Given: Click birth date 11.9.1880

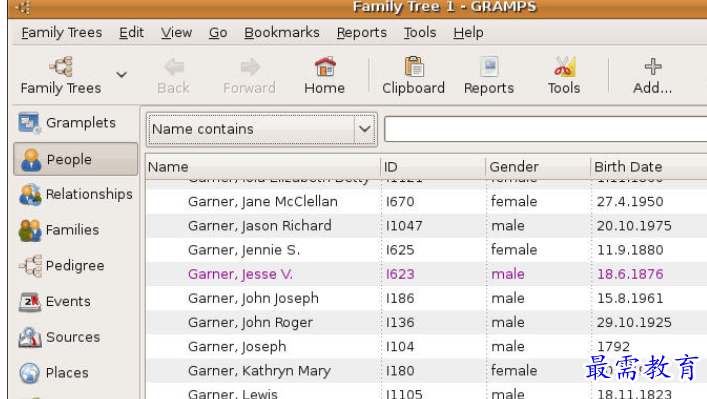Looking at the screenshot, I should (630, 250).
